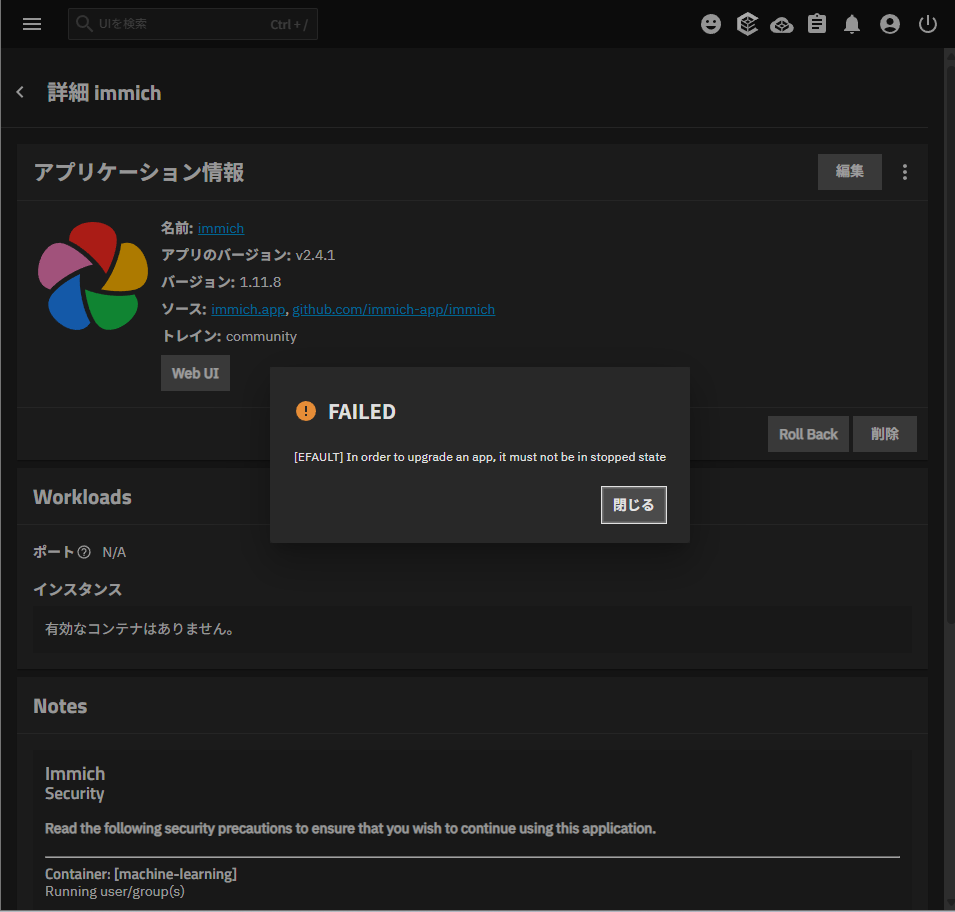Open the hamburger navigation menu

tap(32, 24)
